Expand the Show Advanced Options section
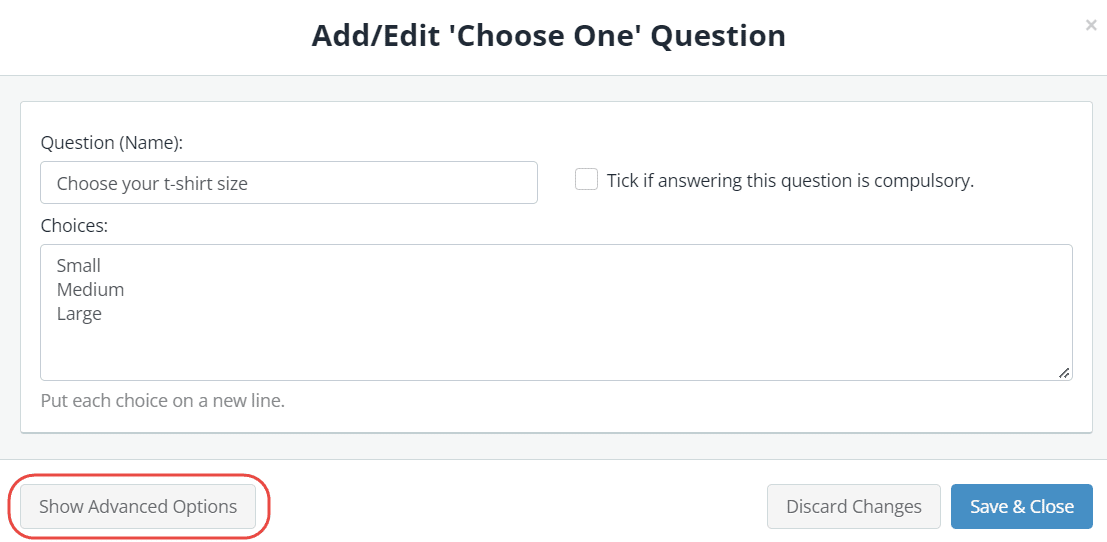Screen dimensions: 1107x542 tap(138, 507)
